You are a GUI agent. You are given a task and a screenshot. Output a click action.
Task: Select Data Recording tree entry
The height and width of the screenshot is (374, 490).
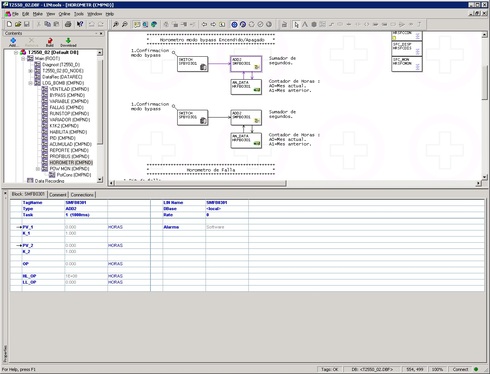[x=49, y=181]
